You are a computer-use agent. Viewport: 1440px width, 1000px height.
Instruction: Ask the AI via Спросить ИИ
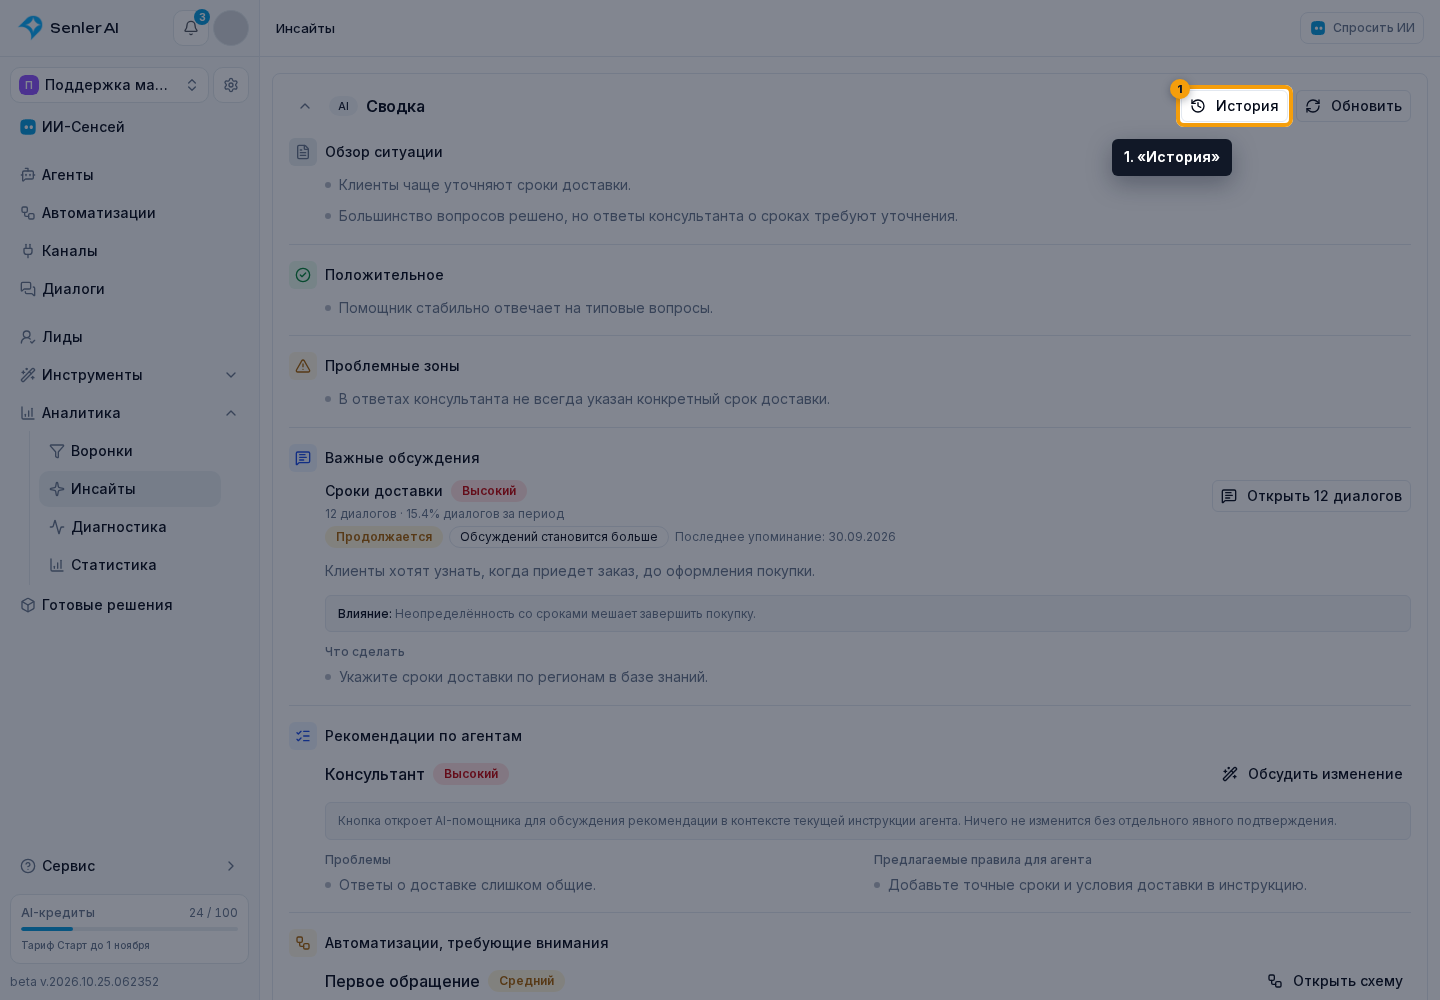tap(1362, 28)
